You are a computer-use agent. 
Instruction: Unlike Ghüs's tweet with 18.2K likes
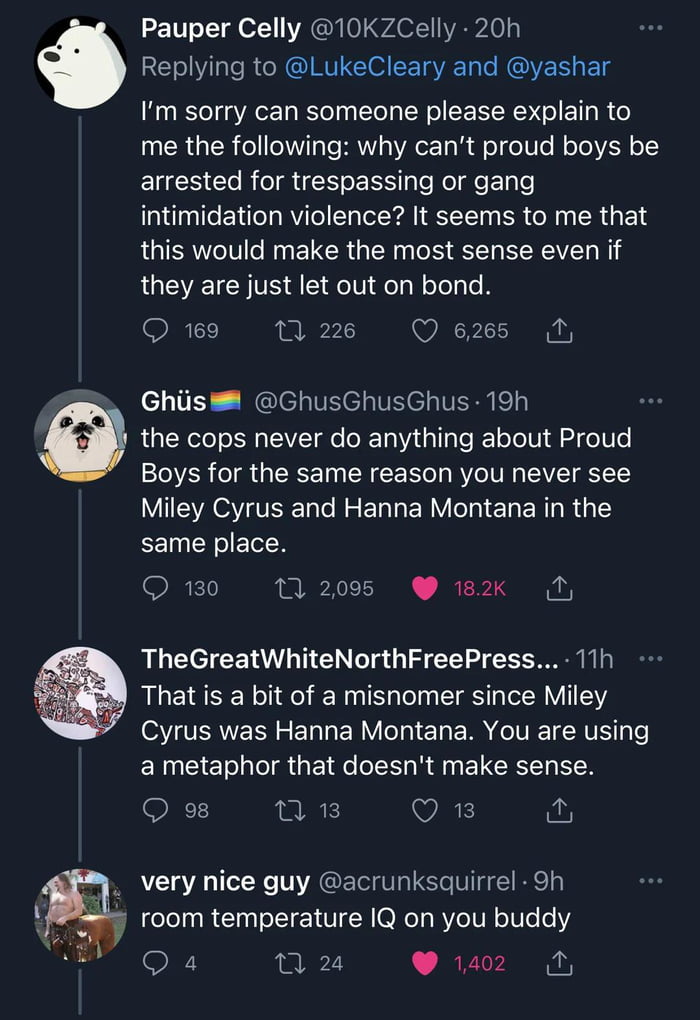pos(426,589)
